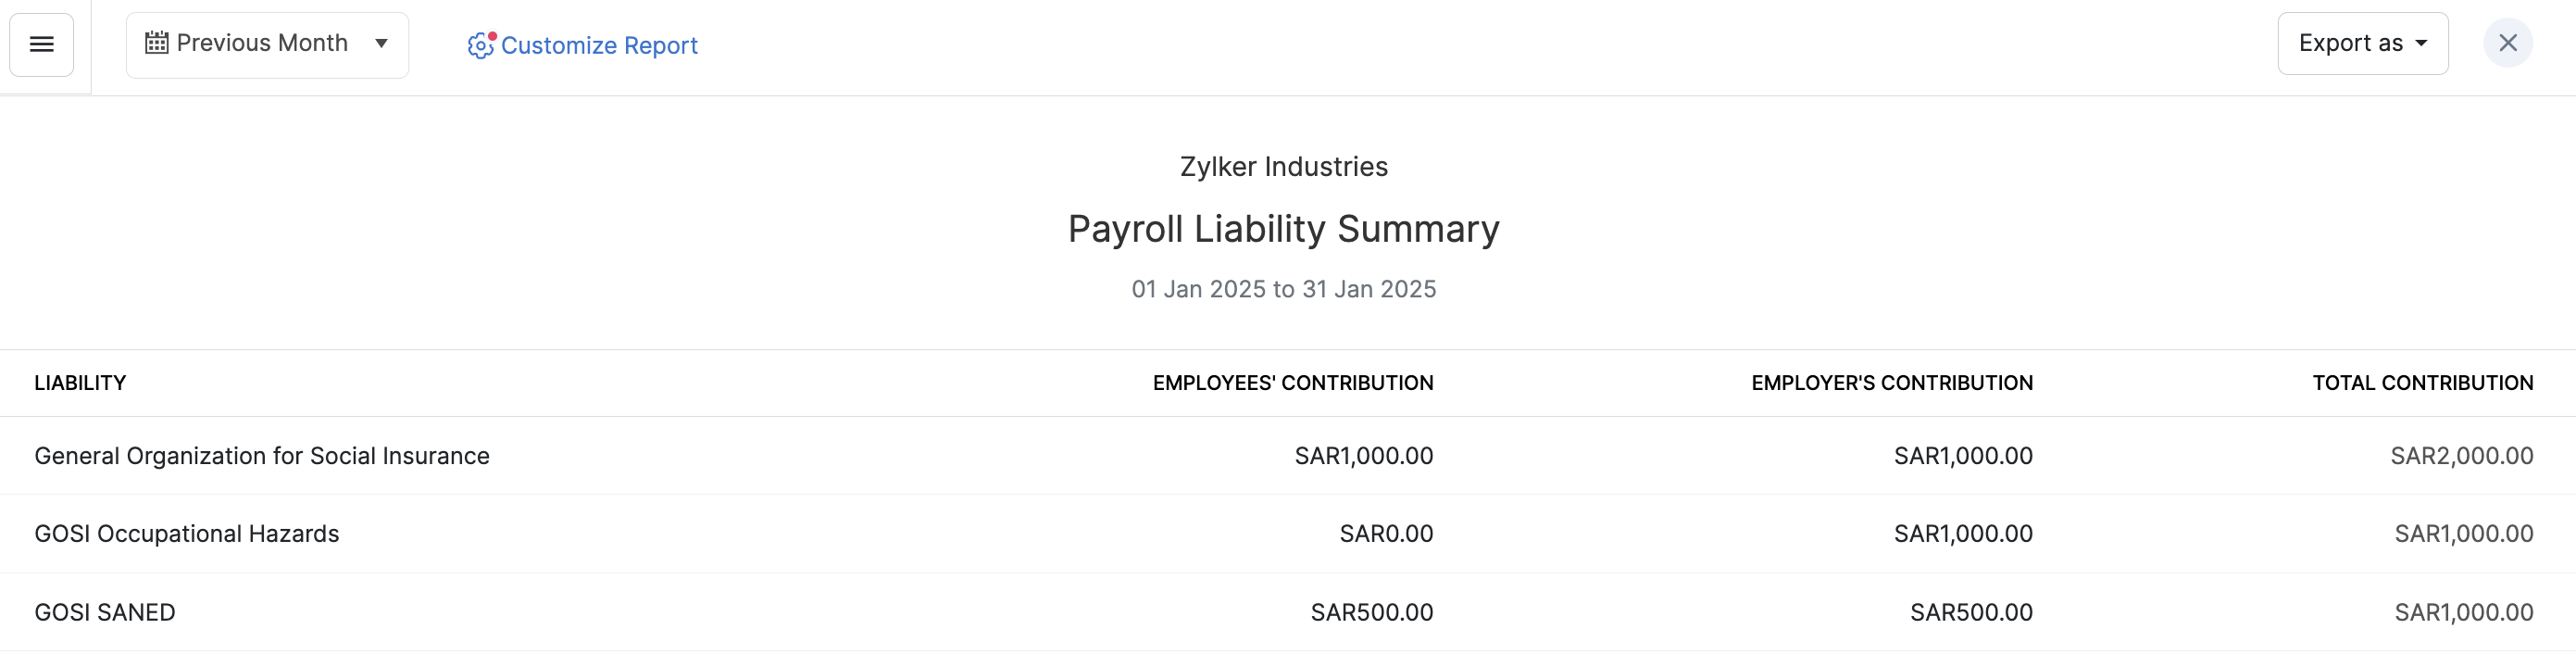Screen dimensions: 2576x654
Task: Click the report date range text
Action: click(1283, 289)
